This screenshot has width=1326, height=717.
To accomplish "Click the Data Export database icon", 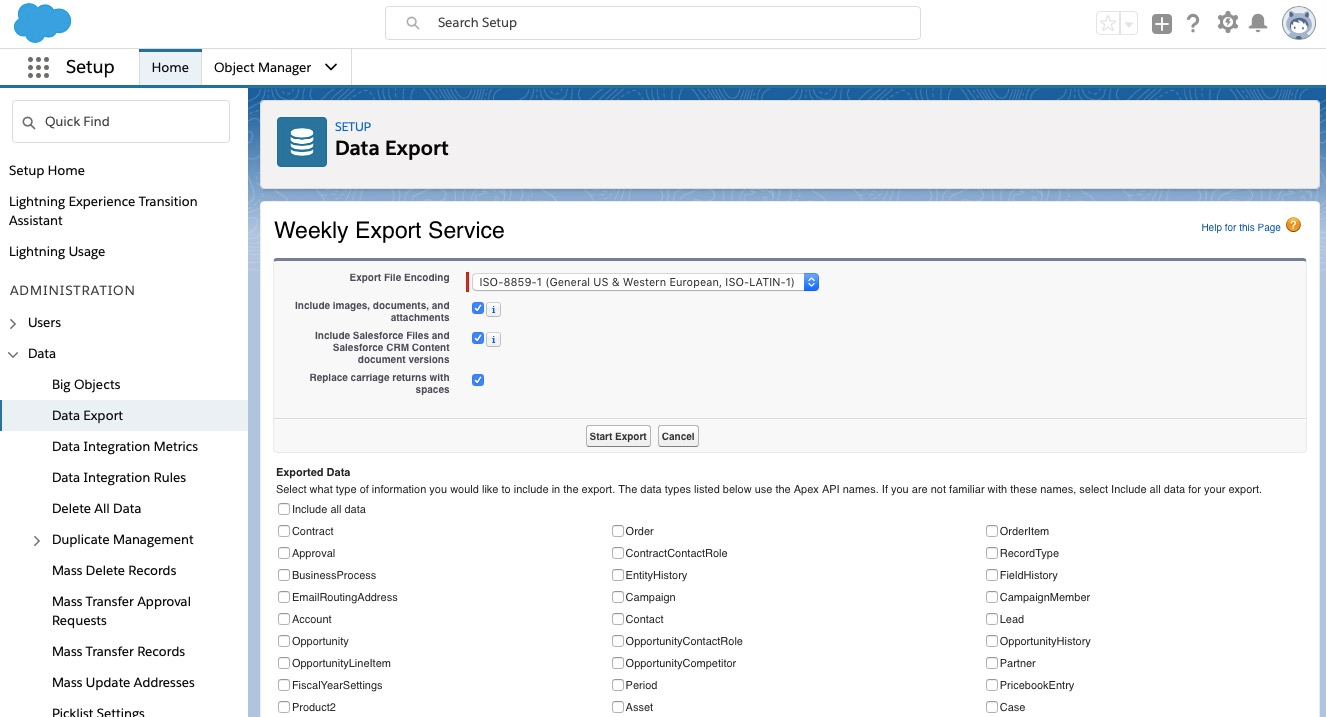I will [x=302, y=142].
